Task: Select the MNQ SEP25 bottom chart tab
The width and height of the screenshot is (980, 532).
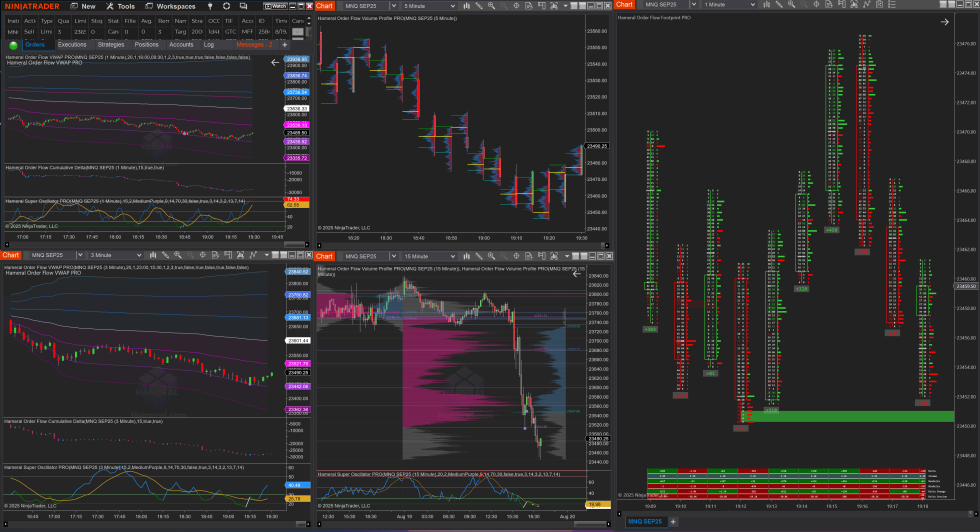Action: [x=644, y=521]
